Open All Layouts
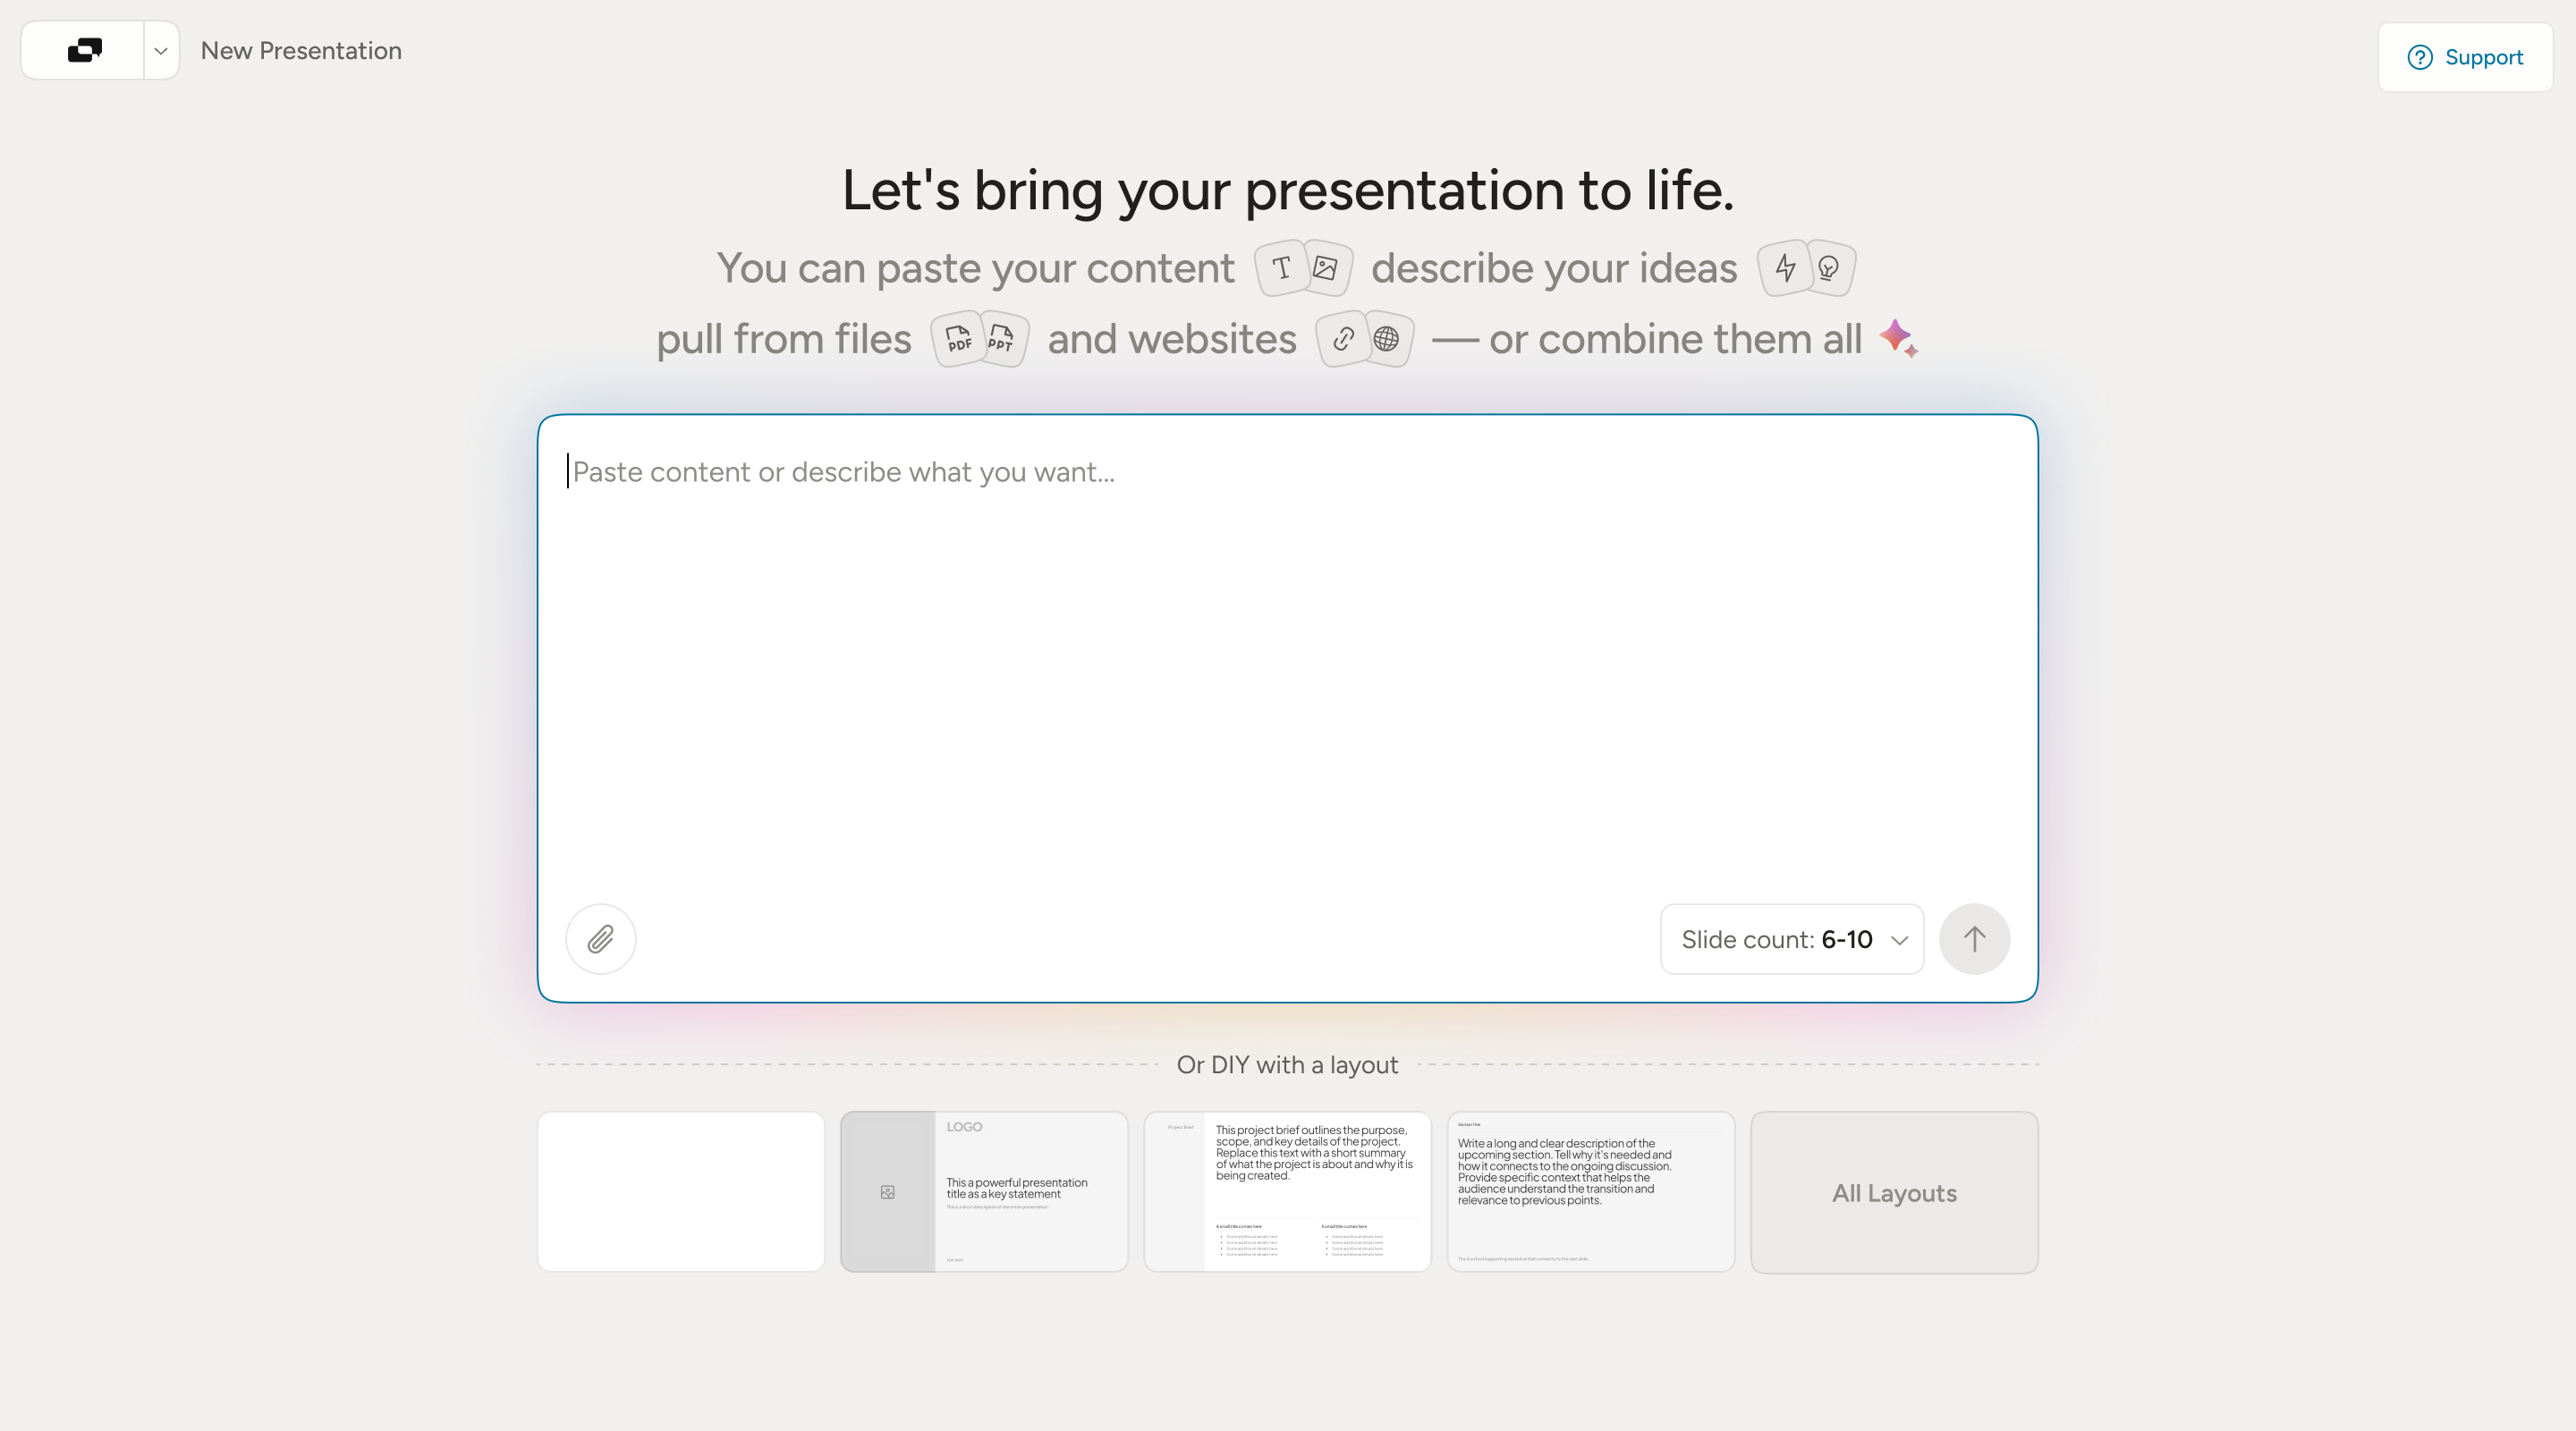This screenshot has height=1431, width=2576. 1894,1192
